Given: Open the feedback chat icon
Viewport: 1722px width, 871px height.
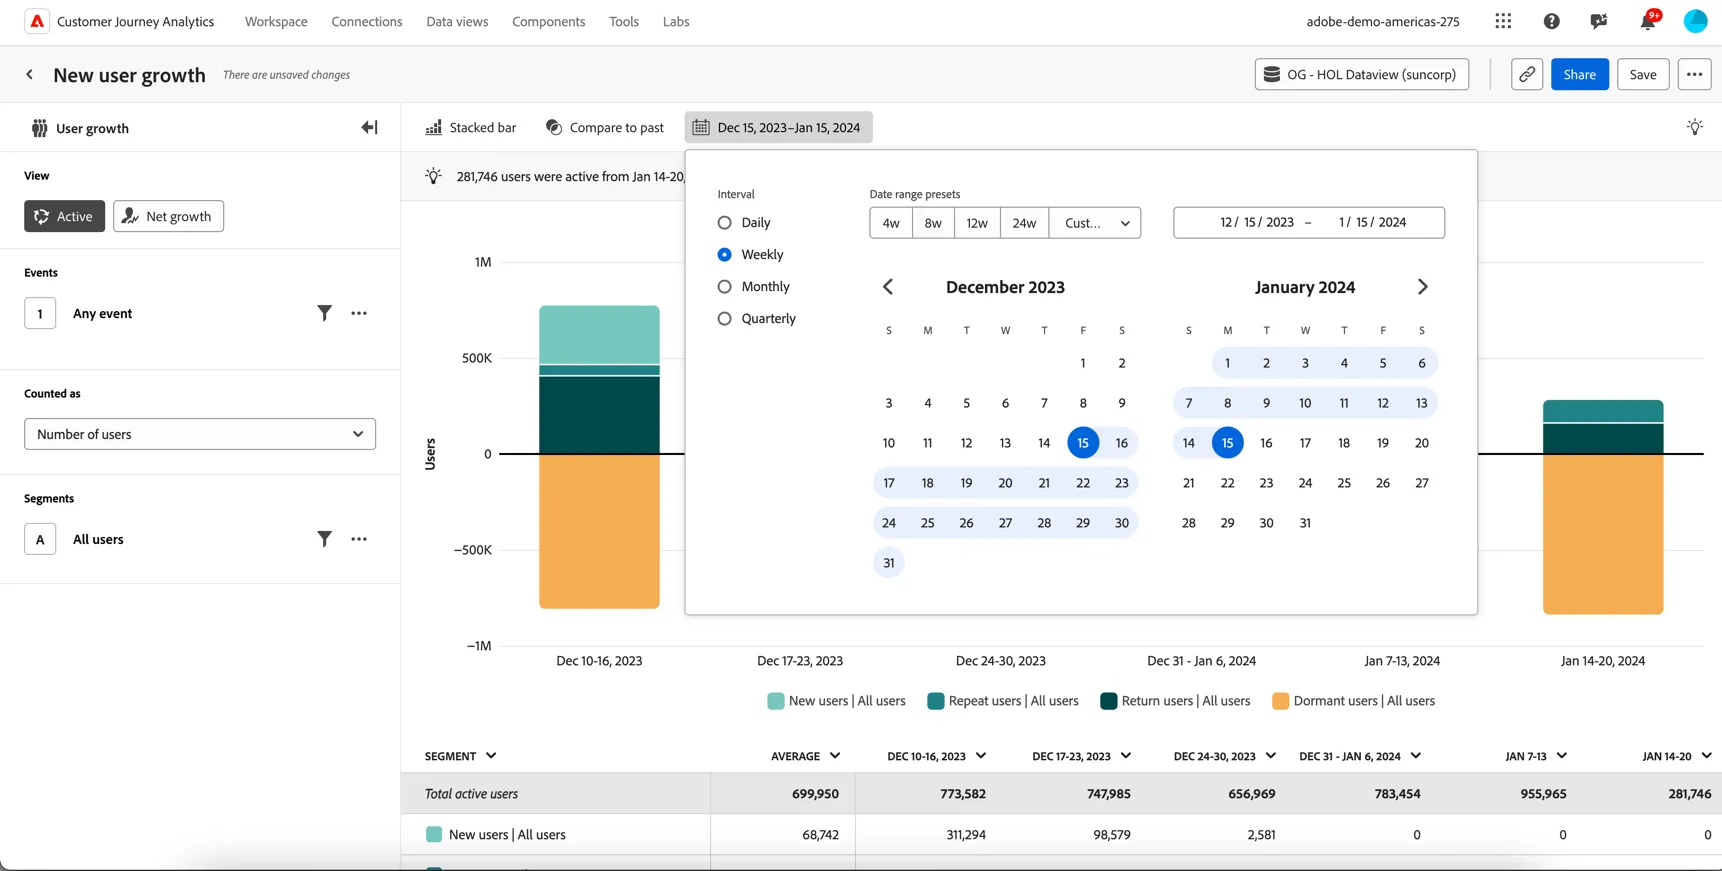Looking at the screenshot, I should pyautogui.click(x=1599, y=21).
